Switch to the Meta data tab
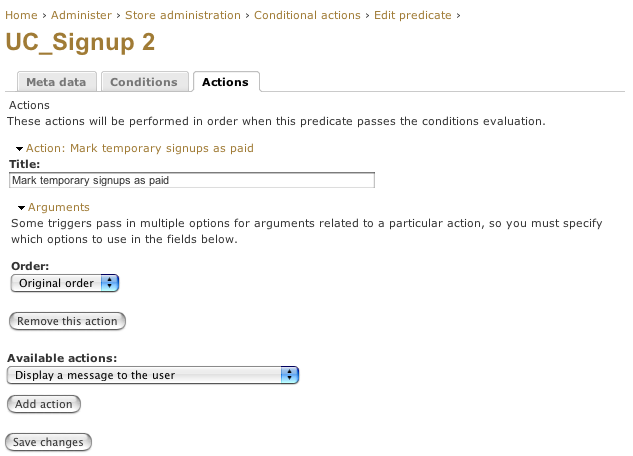633x456 pixels. click(57, 82)
